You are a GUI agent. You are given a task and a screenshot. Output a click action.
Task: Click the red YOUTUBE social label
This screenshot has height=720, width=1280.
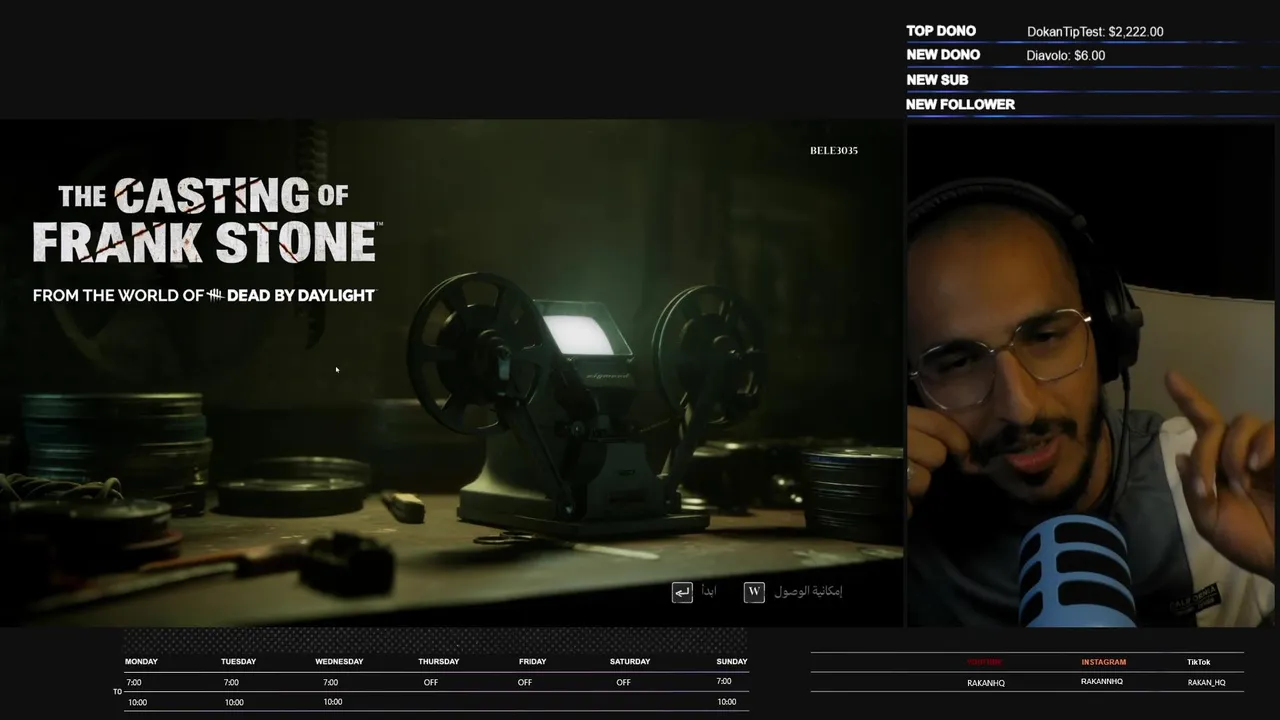click(x=984, y=662)
